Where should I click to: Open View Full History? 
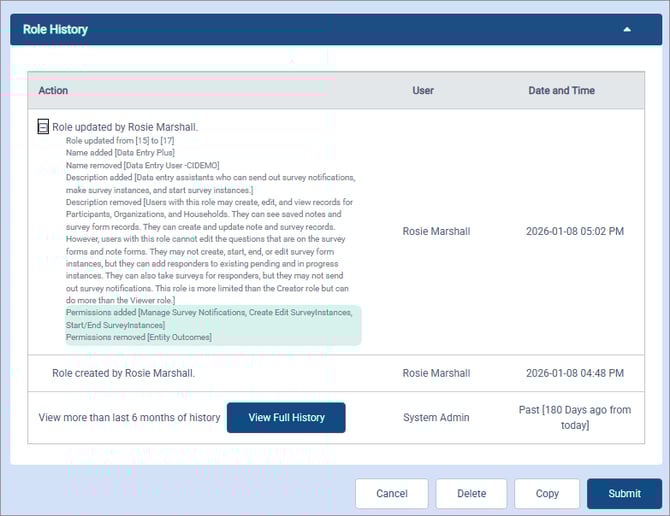[286, 417]
